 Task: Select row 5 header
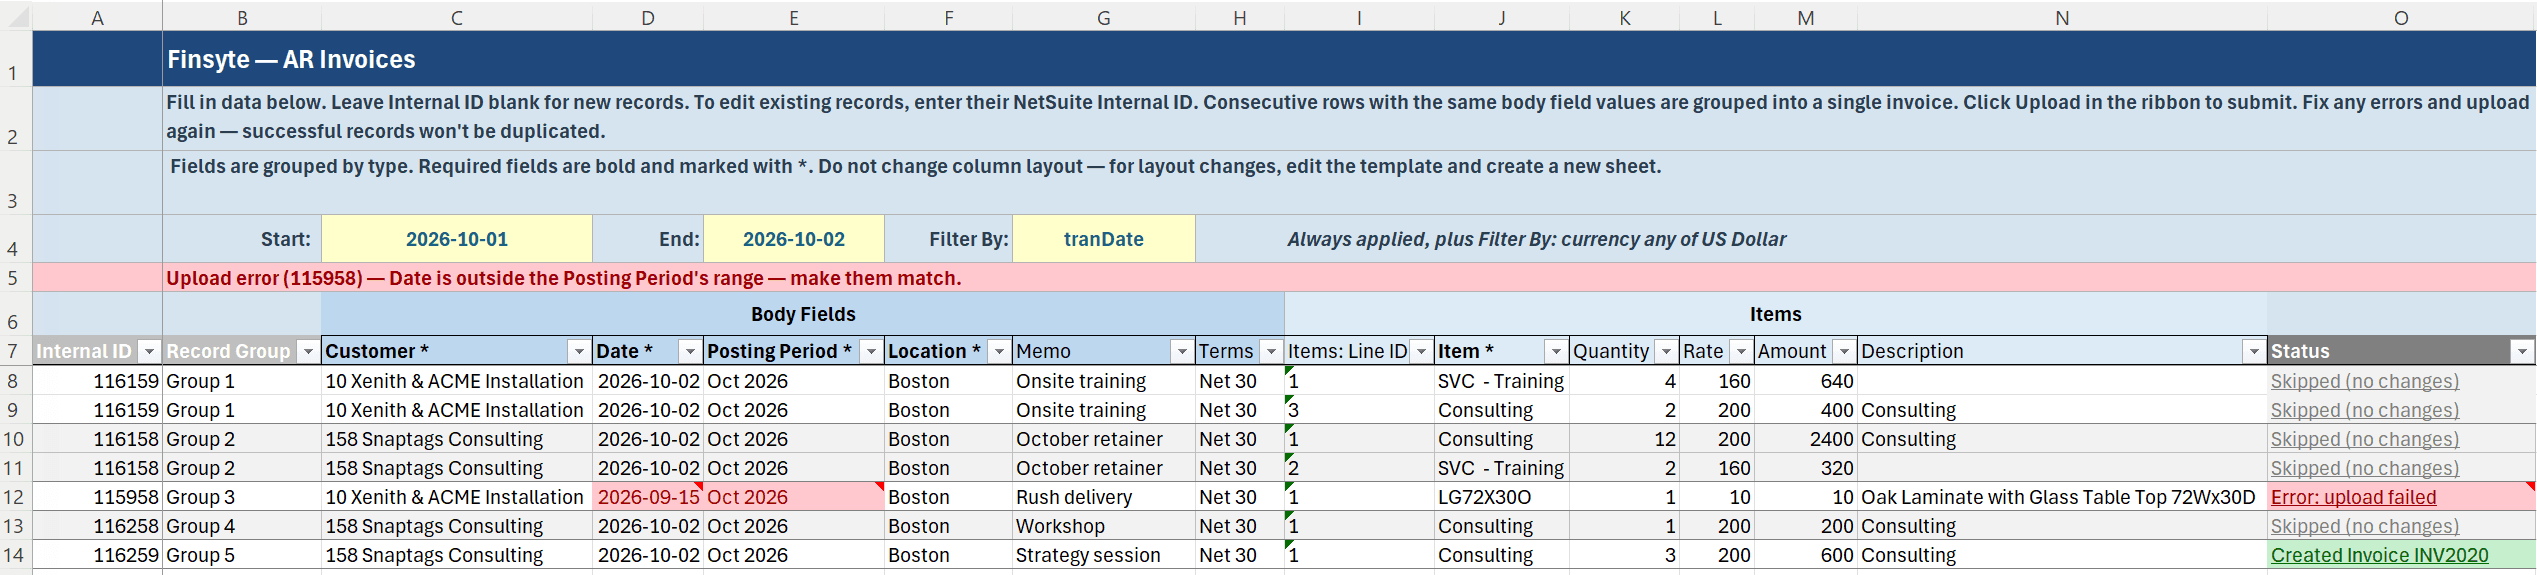(x=15, y=278)
